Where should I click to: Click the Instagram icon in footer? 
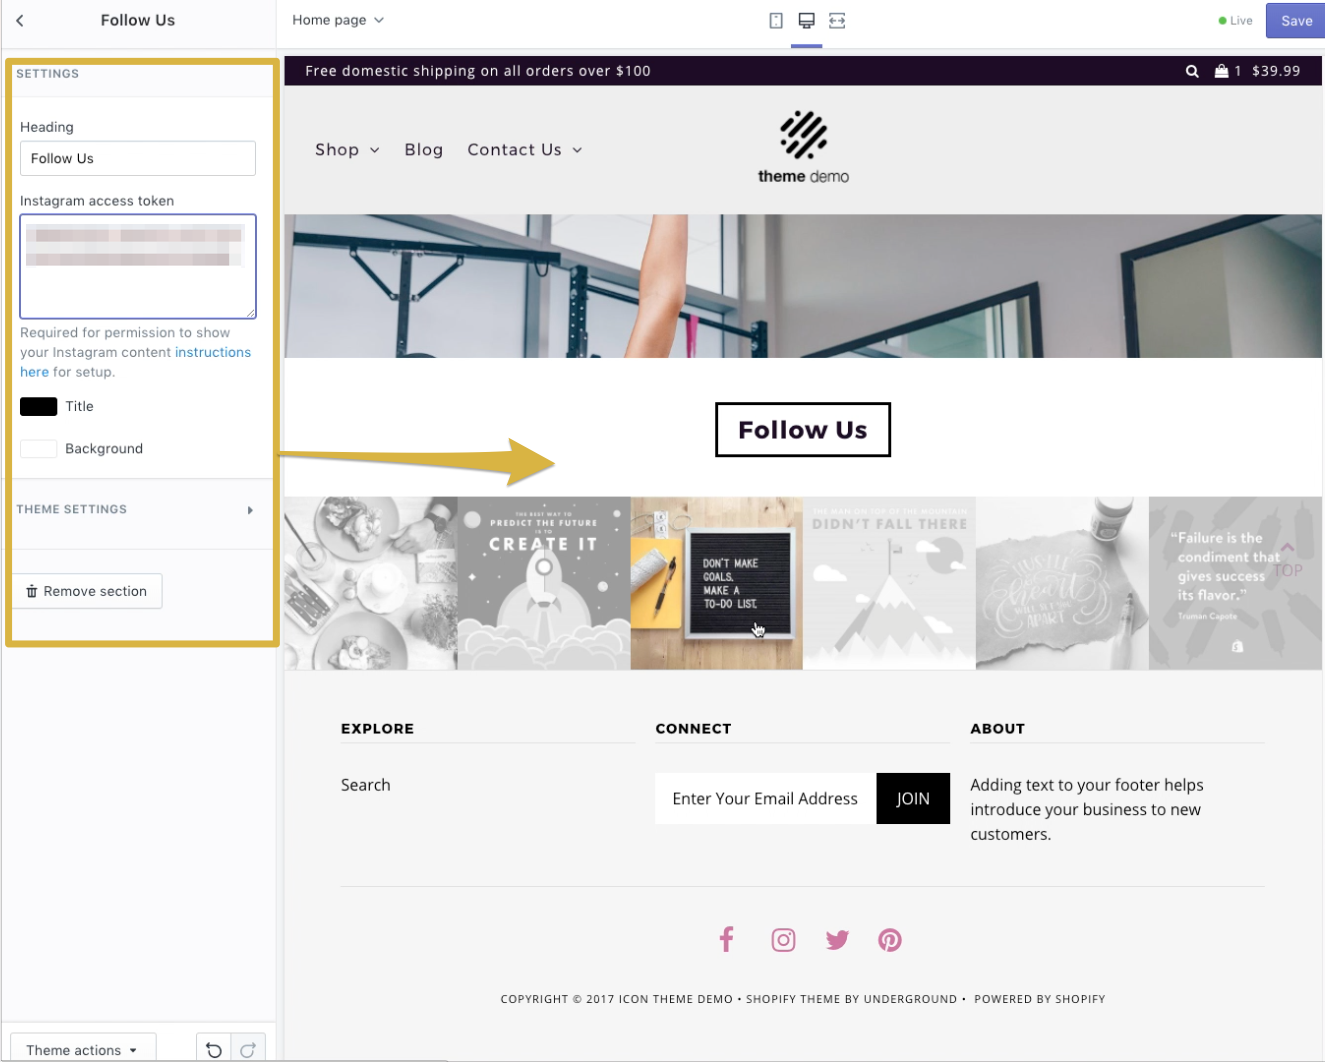(783, 939)
